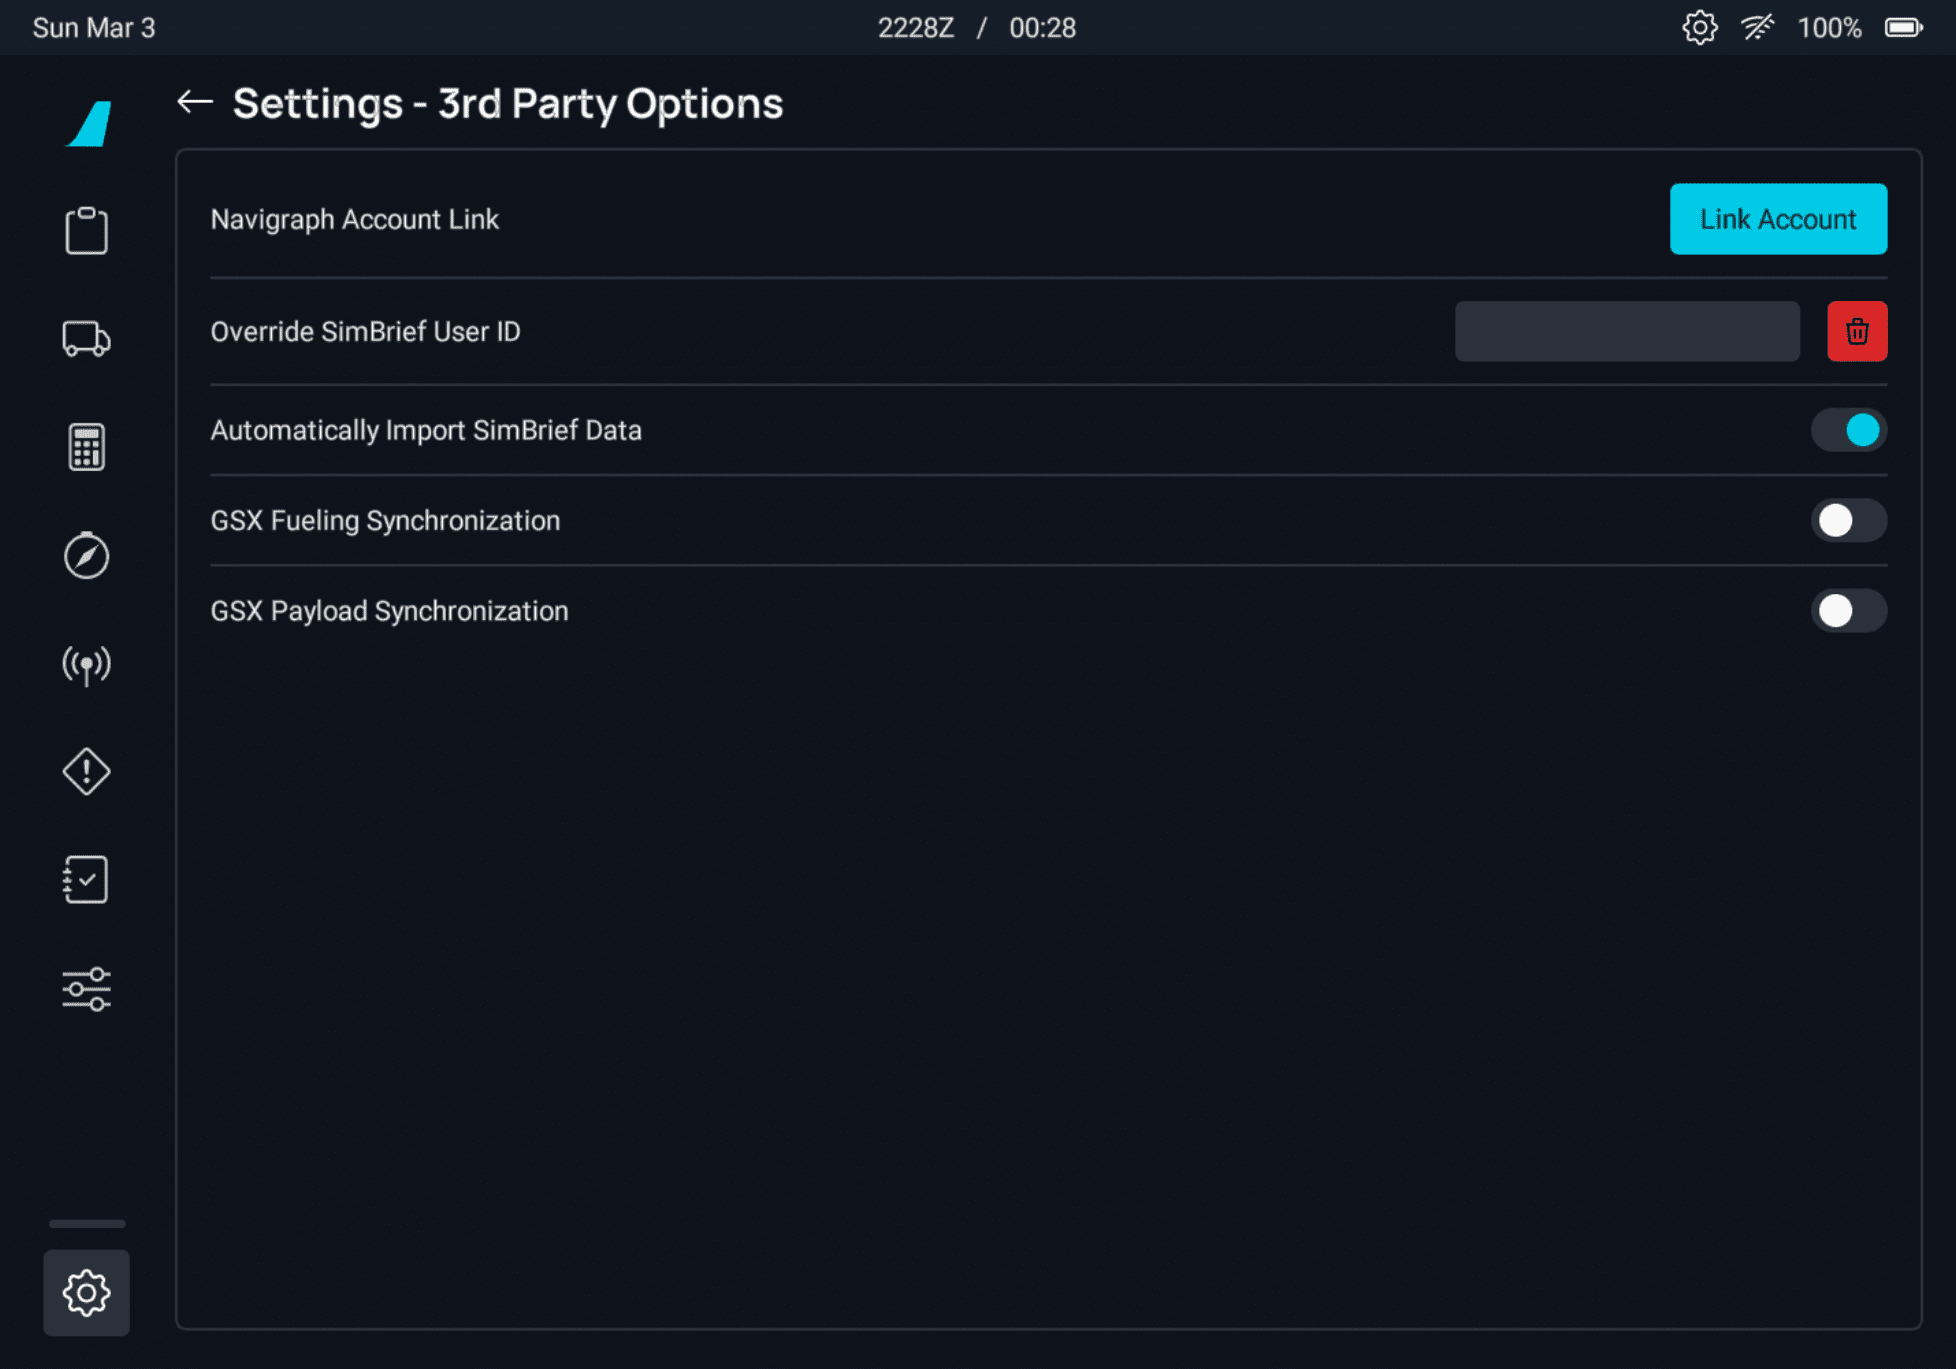The width and height of the screenshot is (1956, 1369).
Task: Click the flyPad logo home icon
Action: click(x=90, y=124)
